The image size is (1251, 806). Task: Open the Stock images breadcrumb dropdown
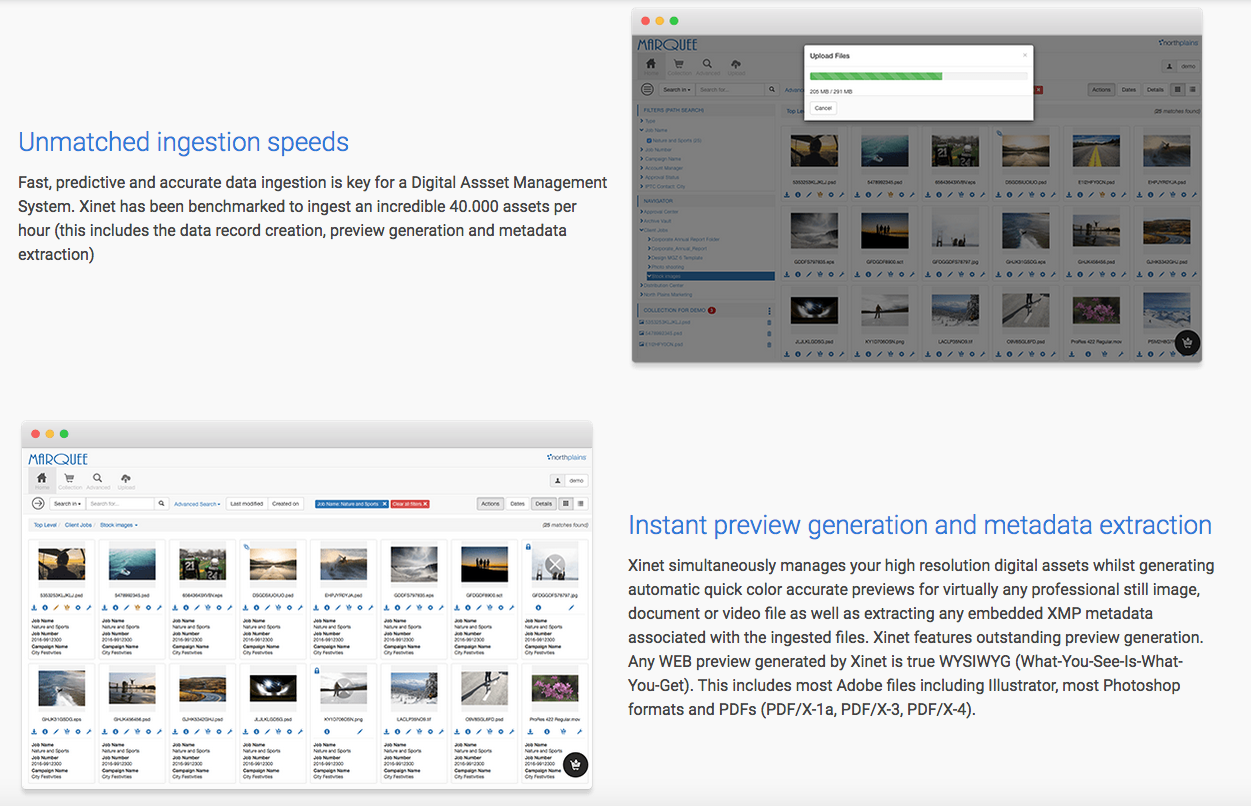(x=119, y=525)
